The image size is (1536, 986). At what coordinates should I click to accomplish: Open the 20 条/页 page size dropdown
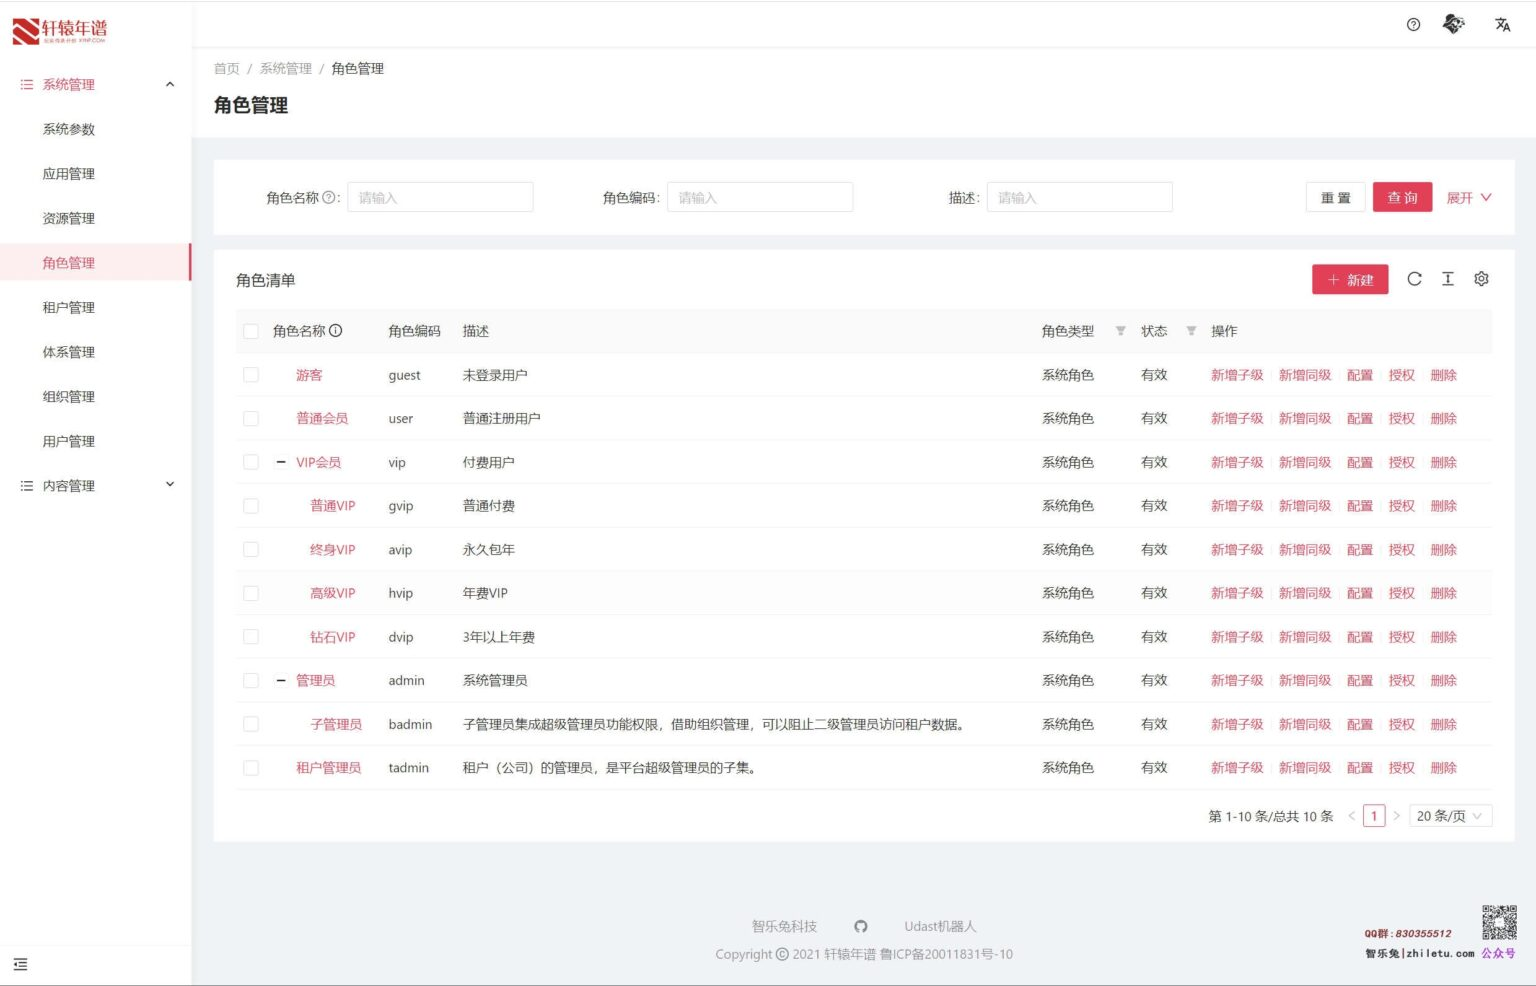(x=1451, y=816)
